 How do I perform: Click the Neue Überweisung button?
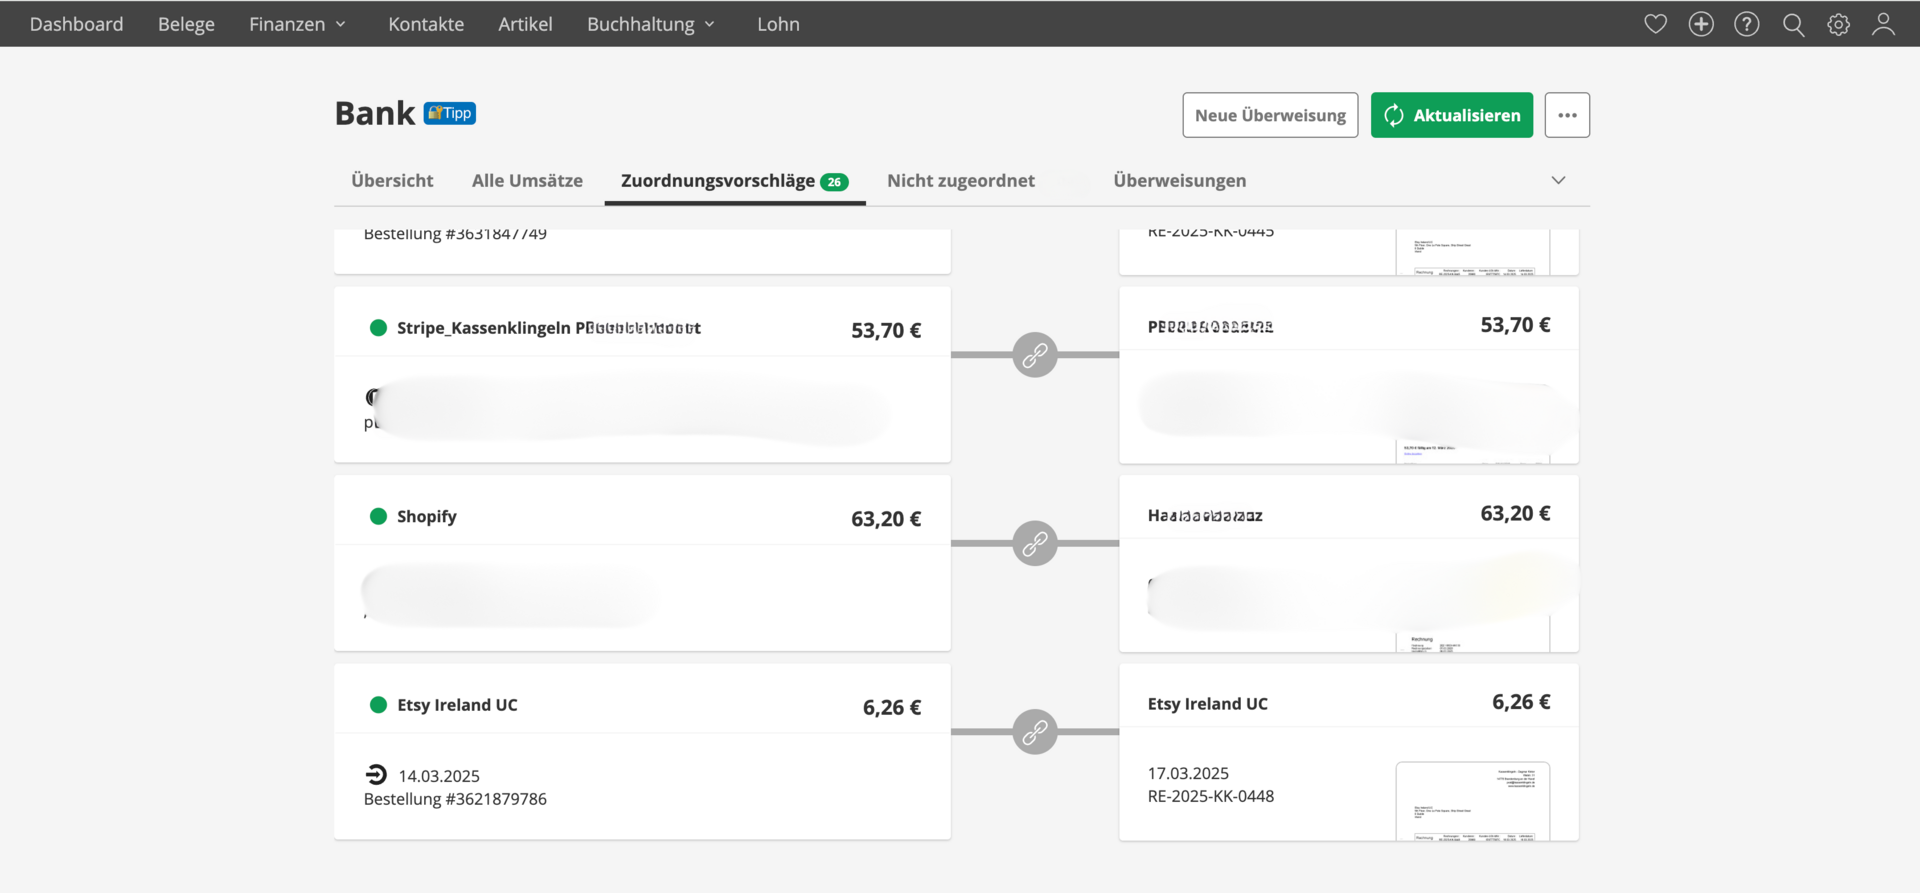coord(1270,115)
